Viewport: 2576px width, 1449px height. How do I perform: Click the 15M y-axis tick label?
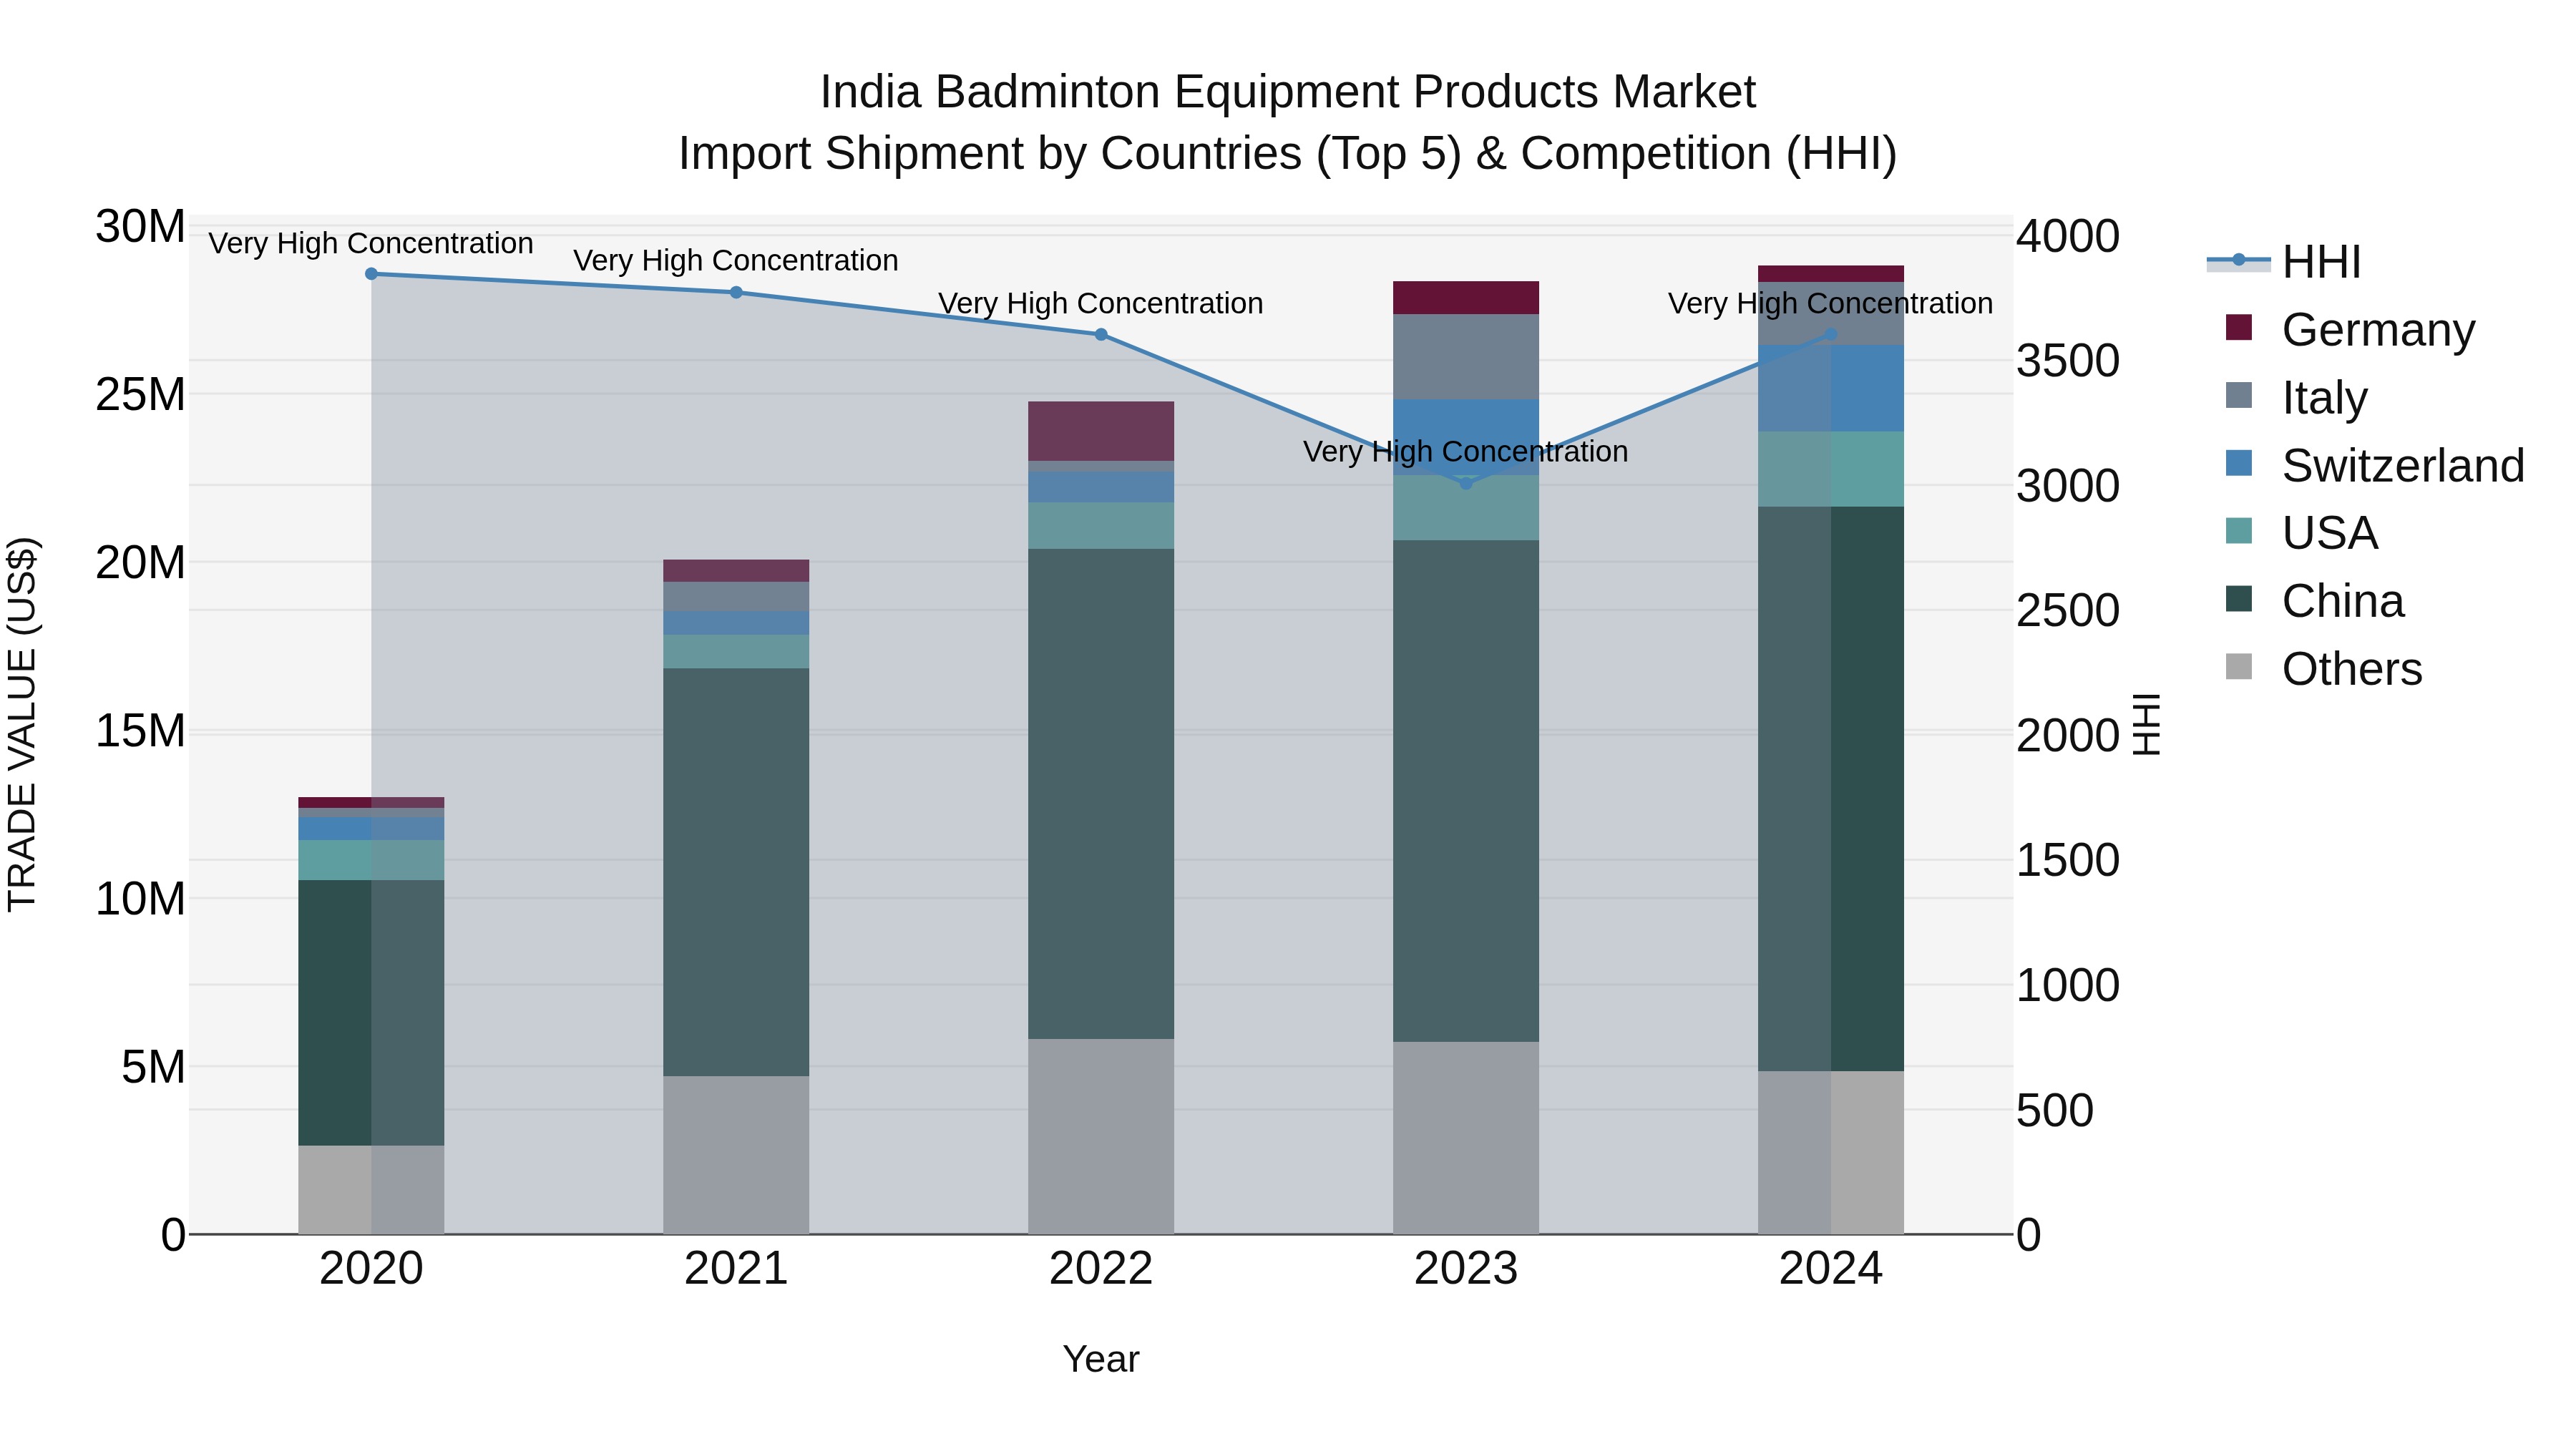tap(140, 731)
